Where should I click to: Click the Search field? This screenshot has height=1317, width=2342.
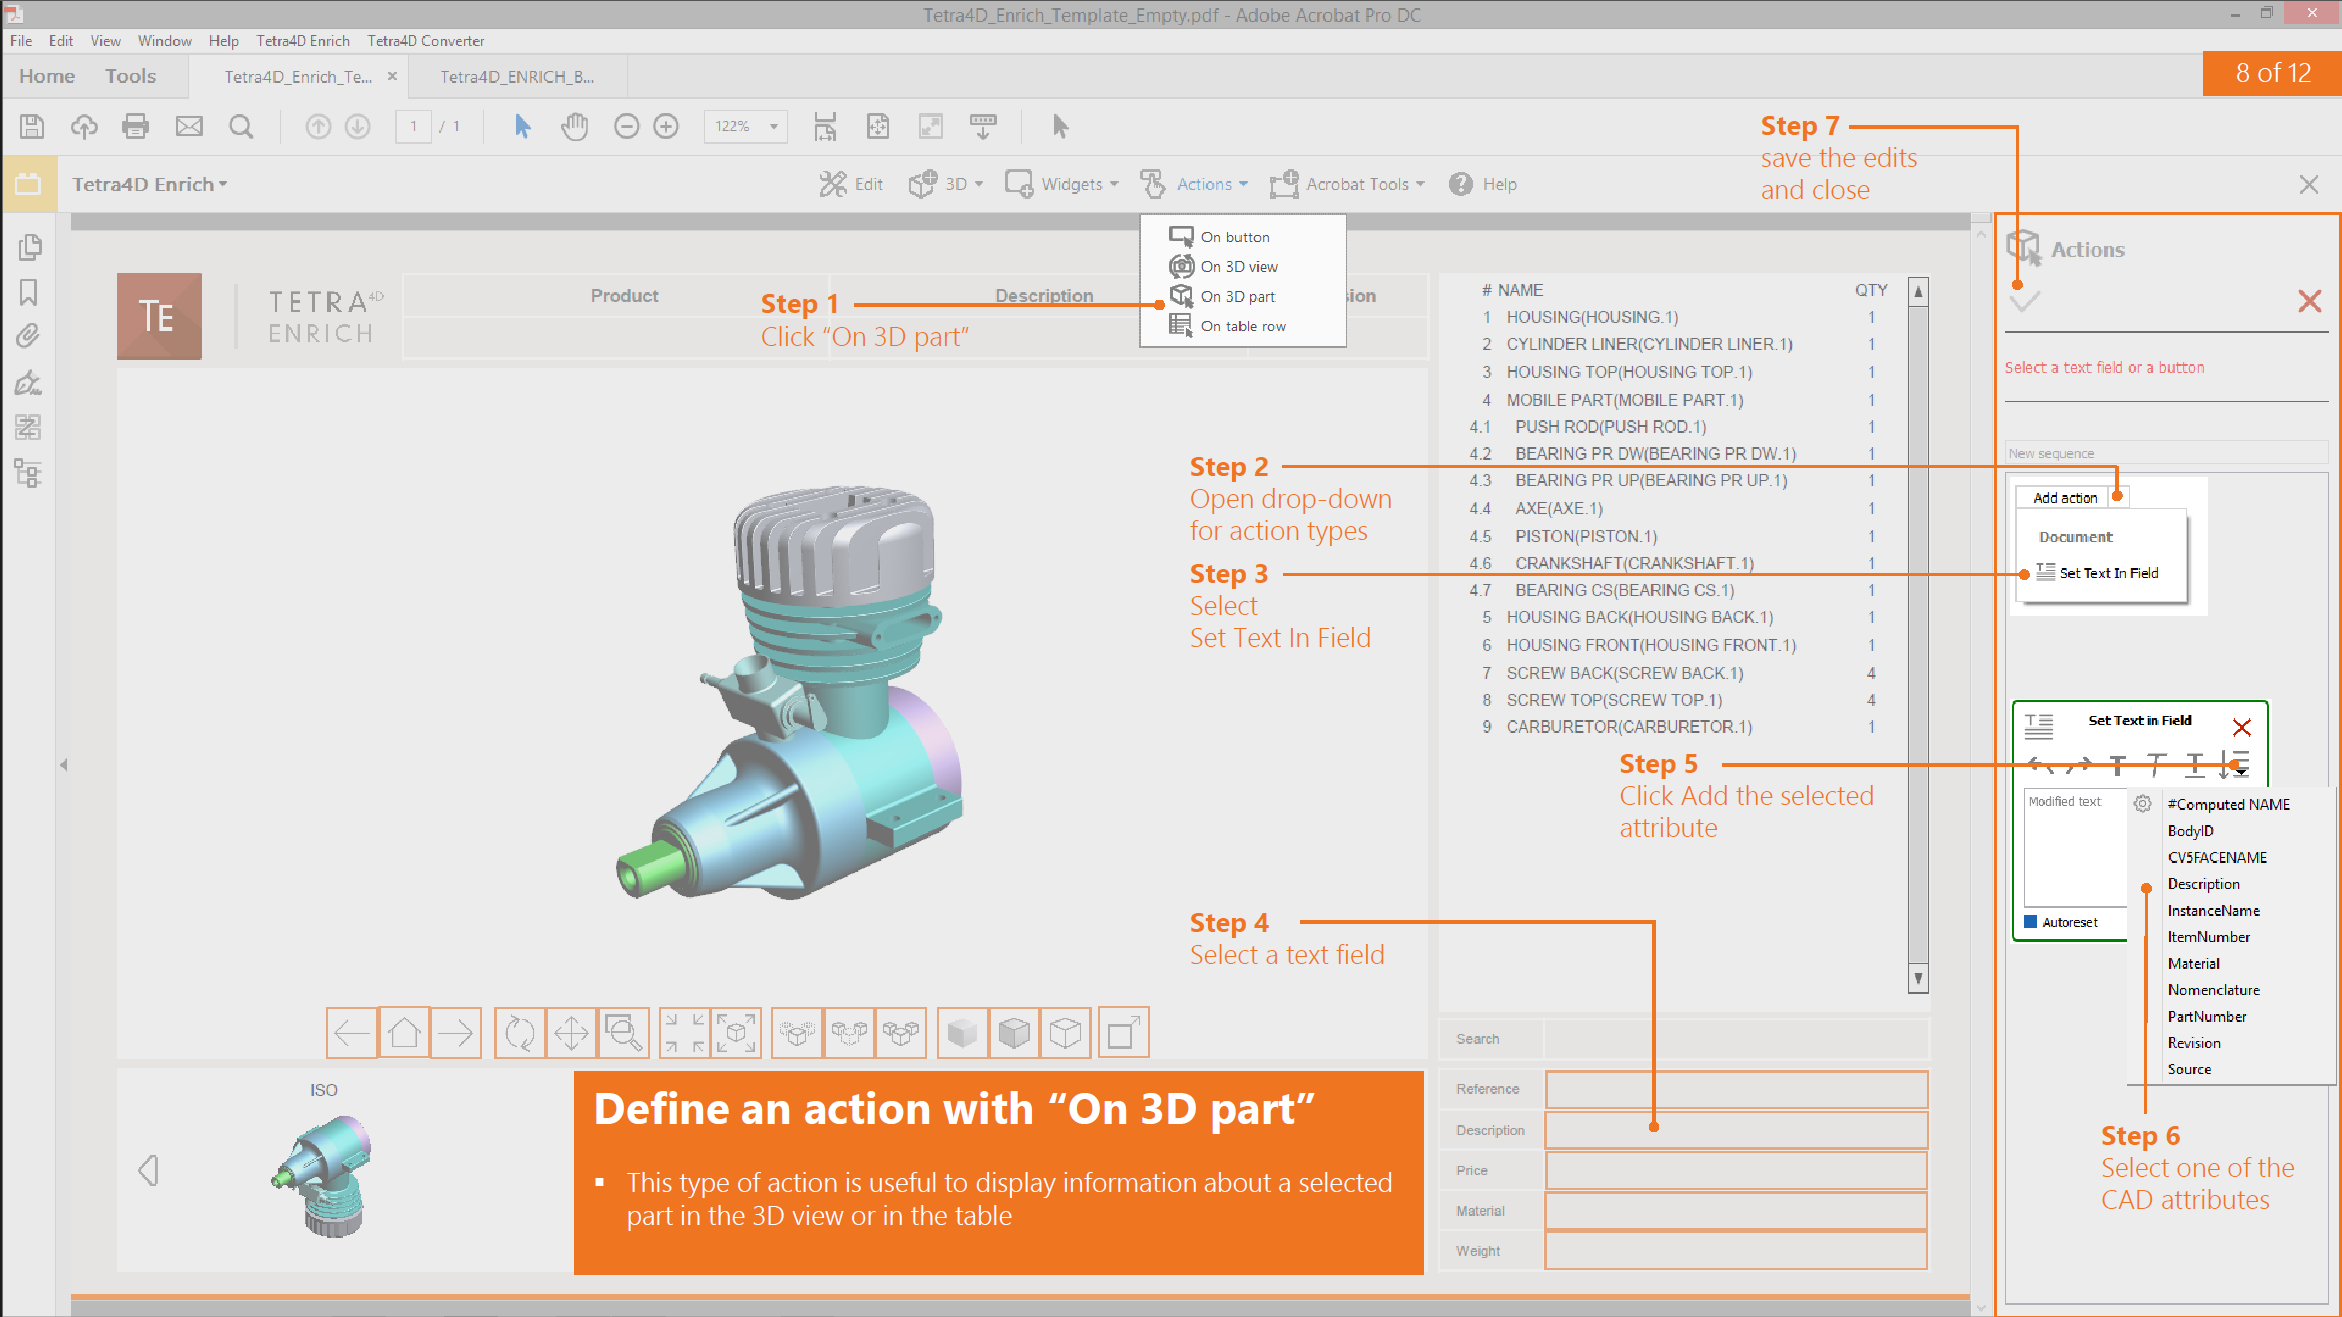pos(1736,1039)
